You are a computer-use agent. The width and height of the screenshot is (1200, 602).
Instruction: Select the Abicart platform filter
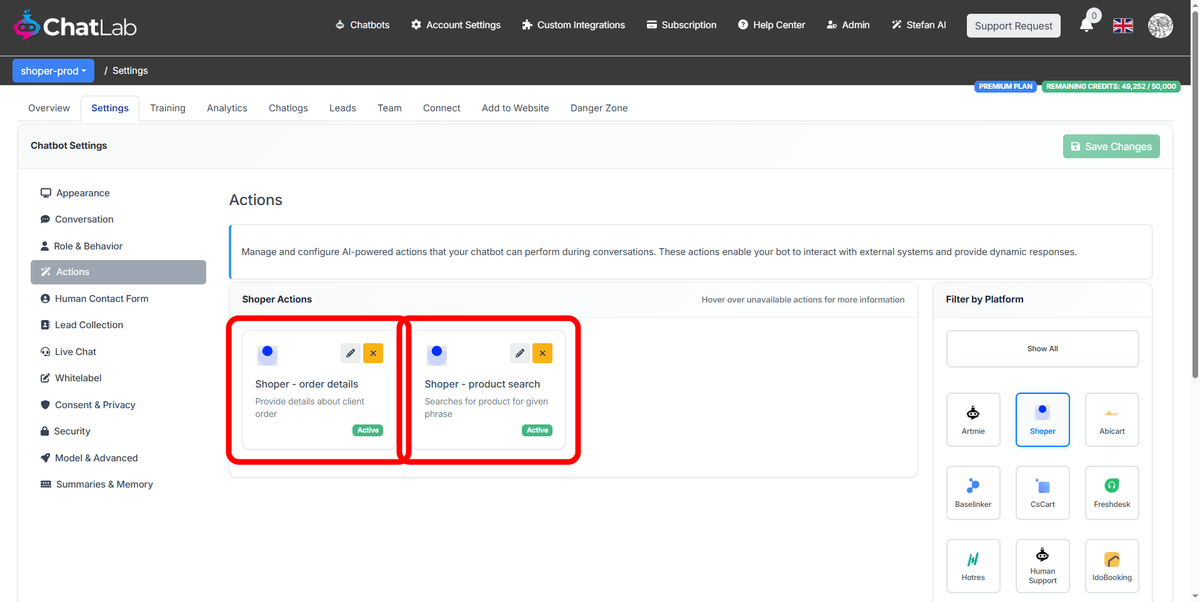1111,419
